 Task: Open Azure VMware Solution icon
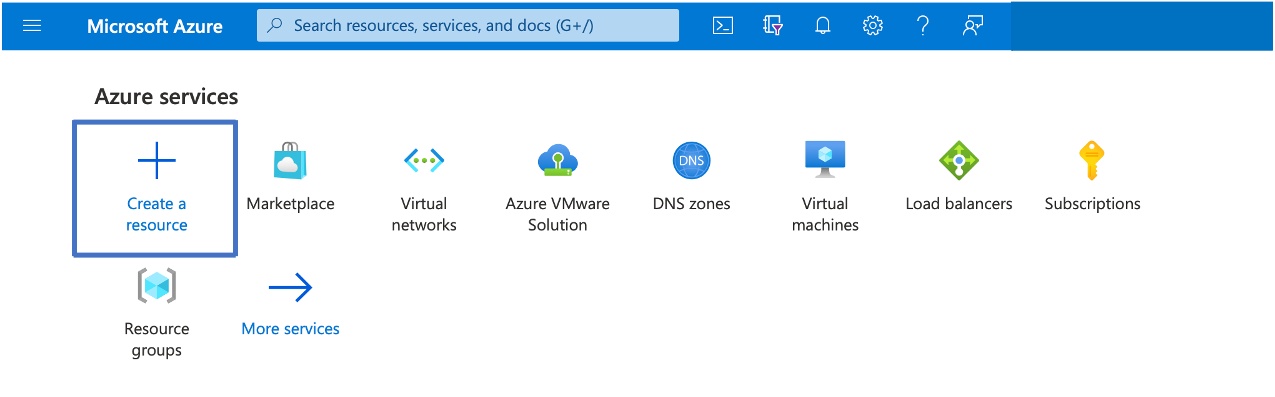[x=558, y=160]
